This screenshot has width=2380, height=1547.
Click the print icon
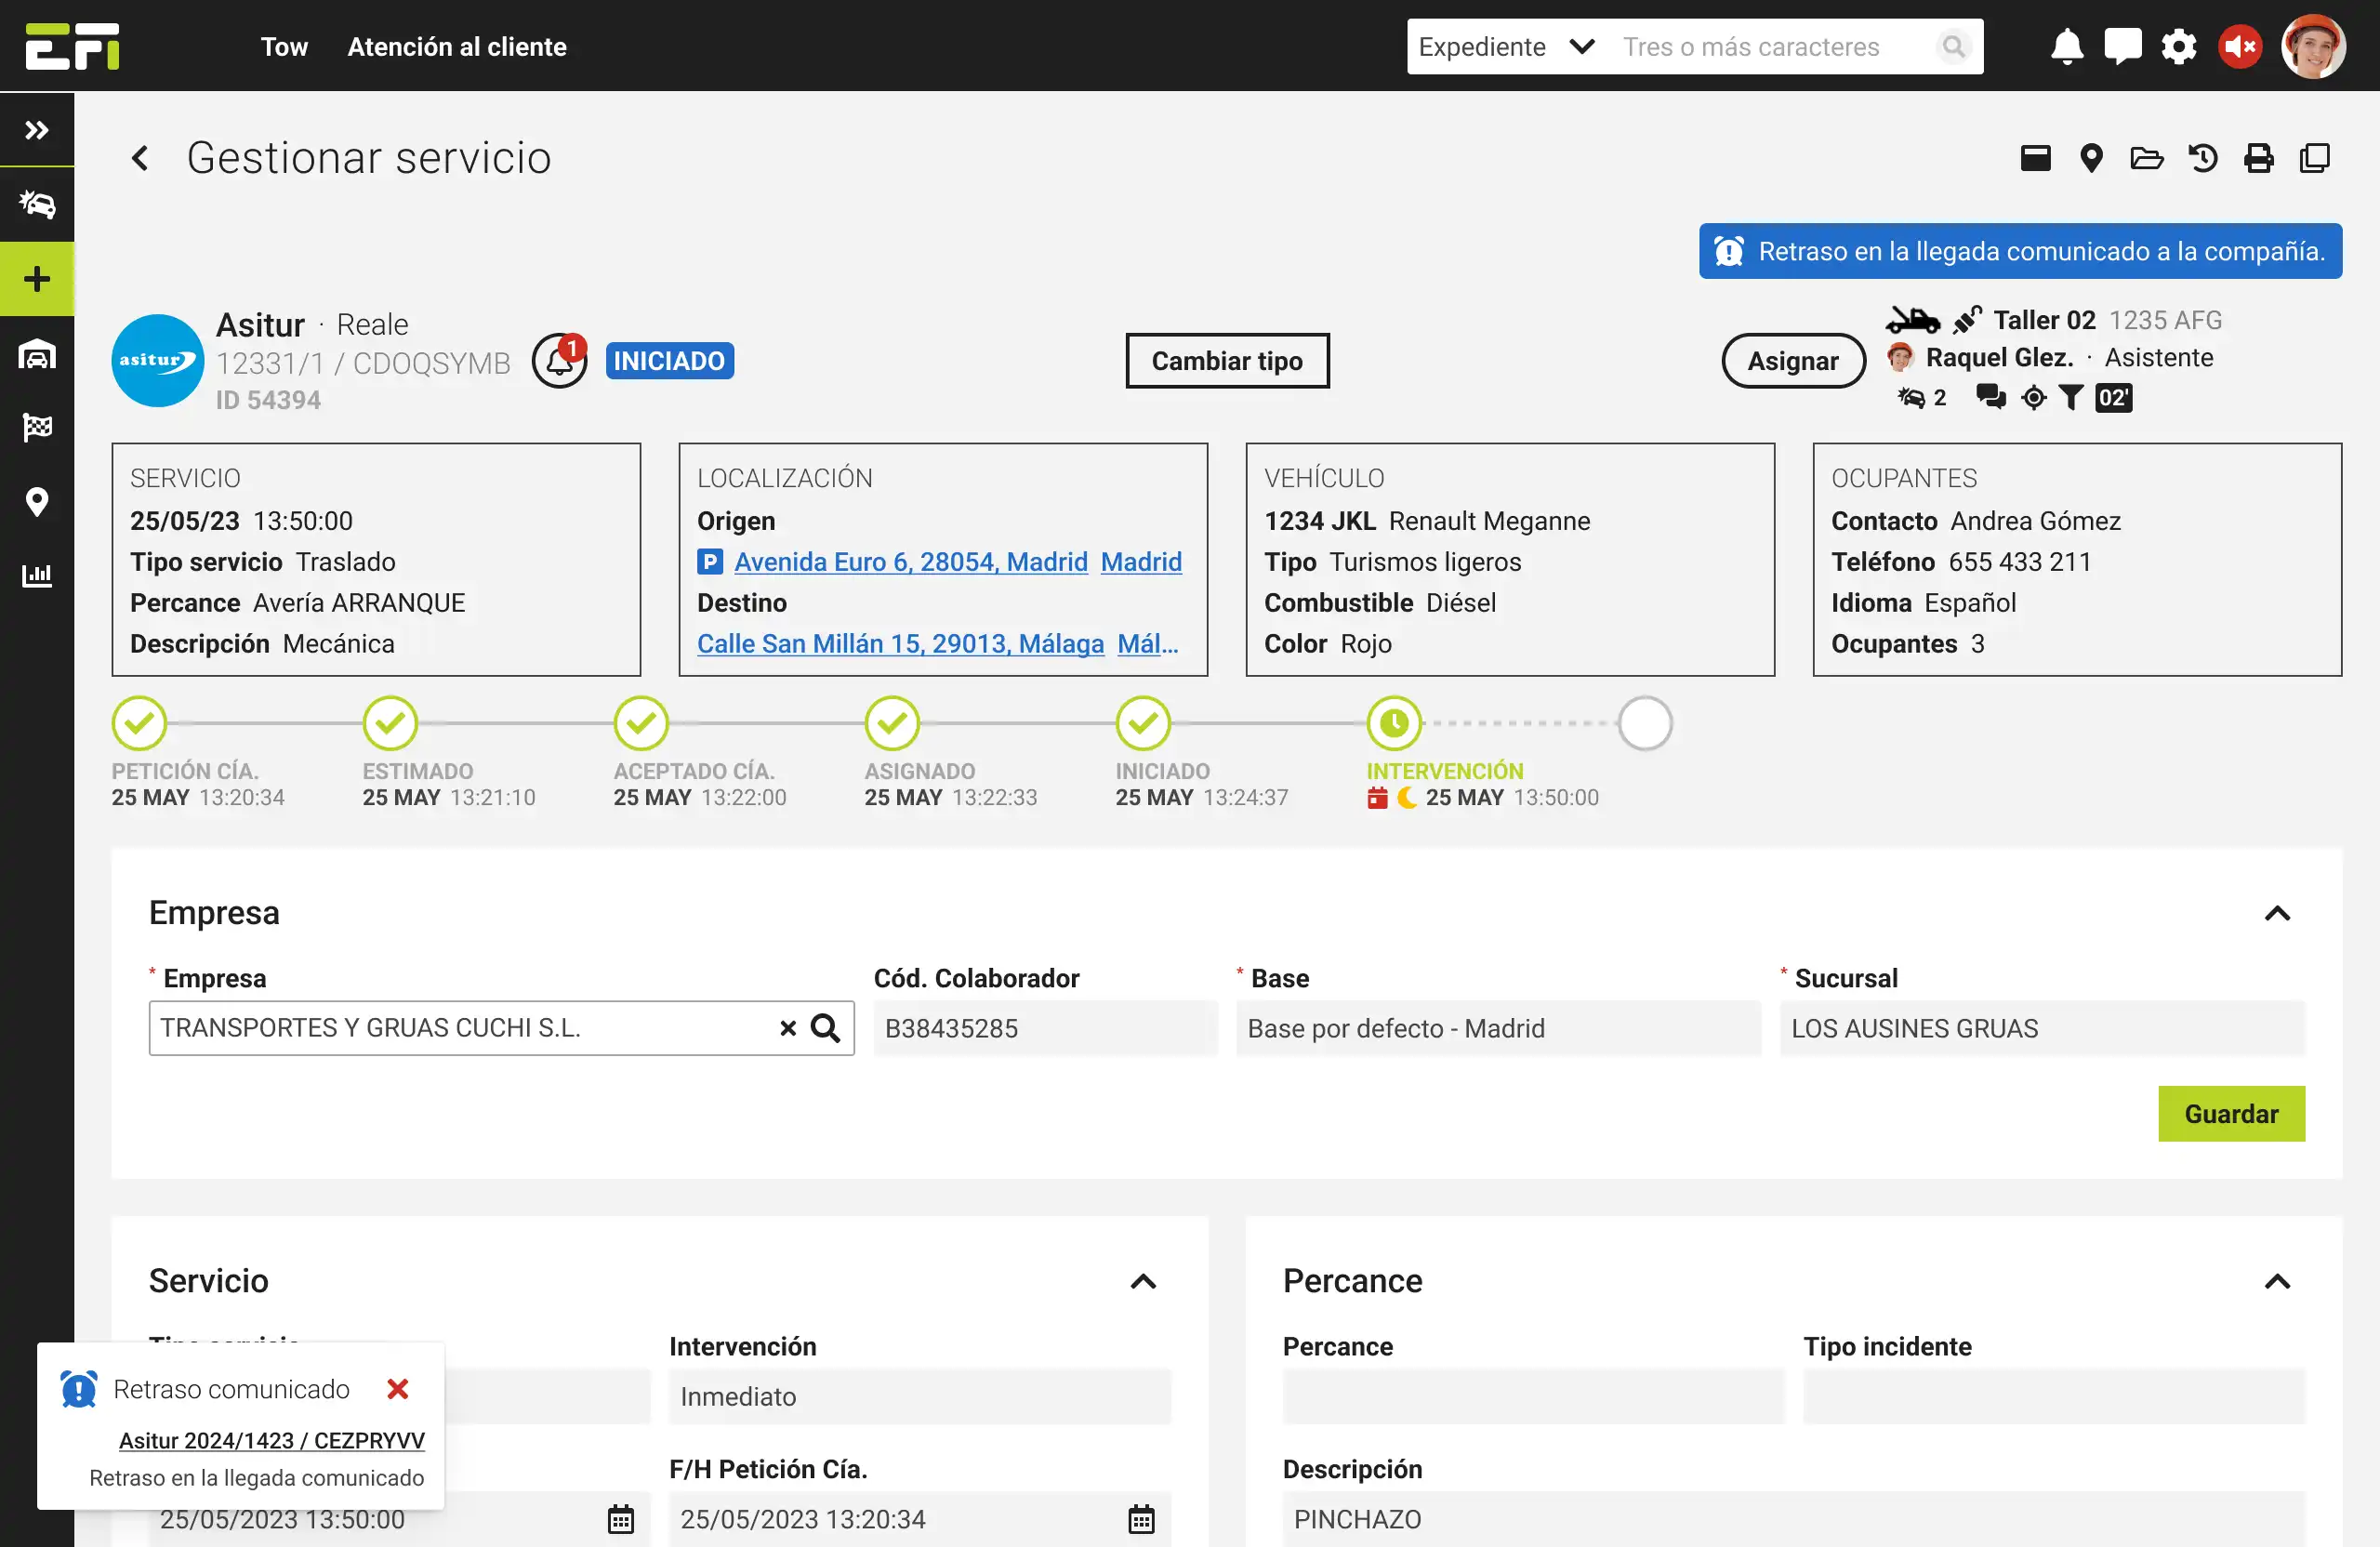pos(2259,158)
